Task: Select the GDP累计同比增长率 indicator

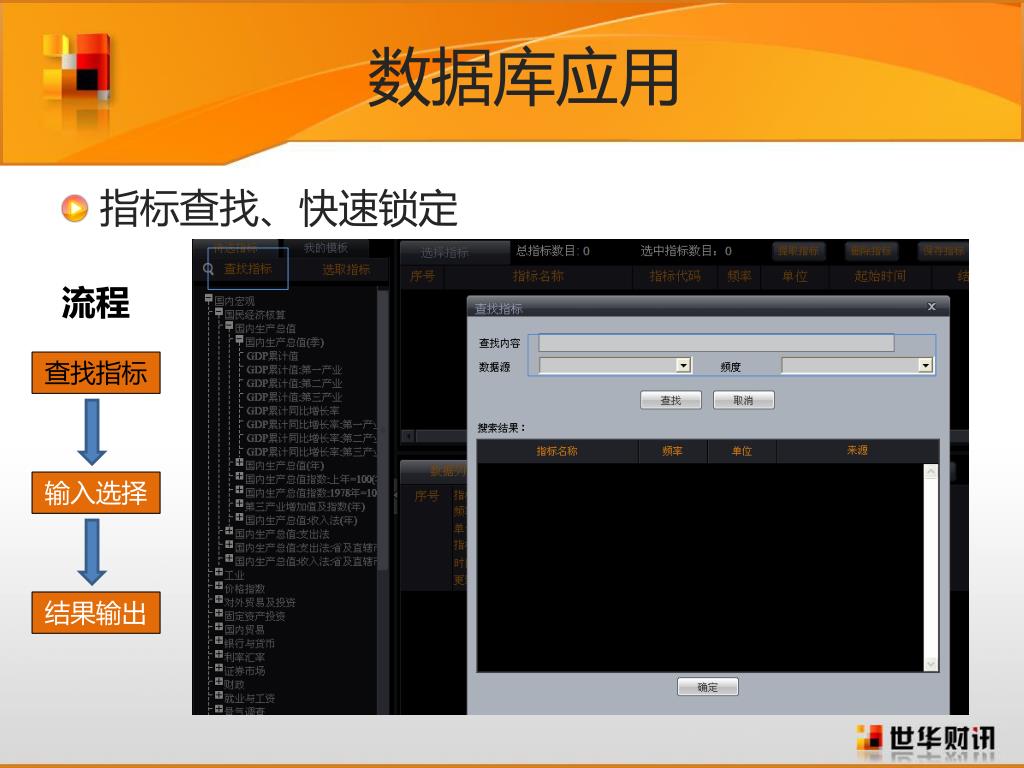Action: pyautogui.click(x=293, y=411)
